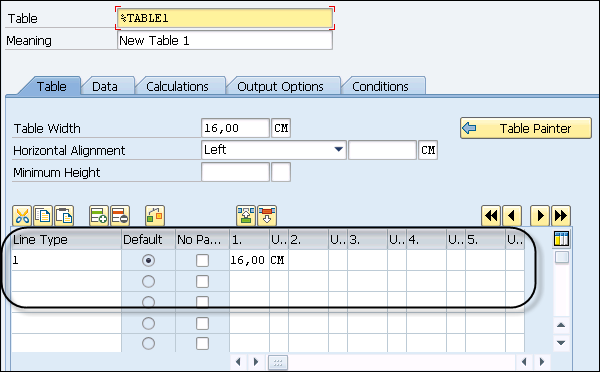
Task: Select Default radio button for line type 1
Action: click(x=148, y=261)
